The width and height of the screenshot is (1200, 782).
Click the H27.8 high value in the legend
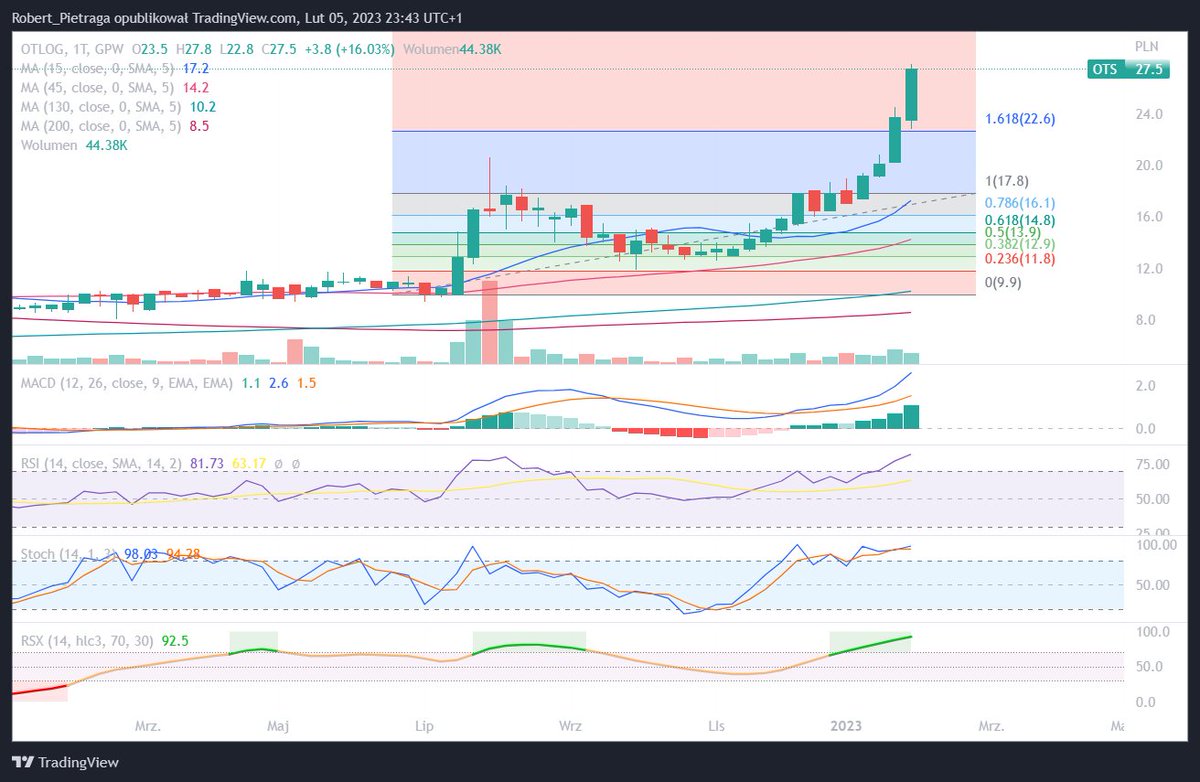194,48
